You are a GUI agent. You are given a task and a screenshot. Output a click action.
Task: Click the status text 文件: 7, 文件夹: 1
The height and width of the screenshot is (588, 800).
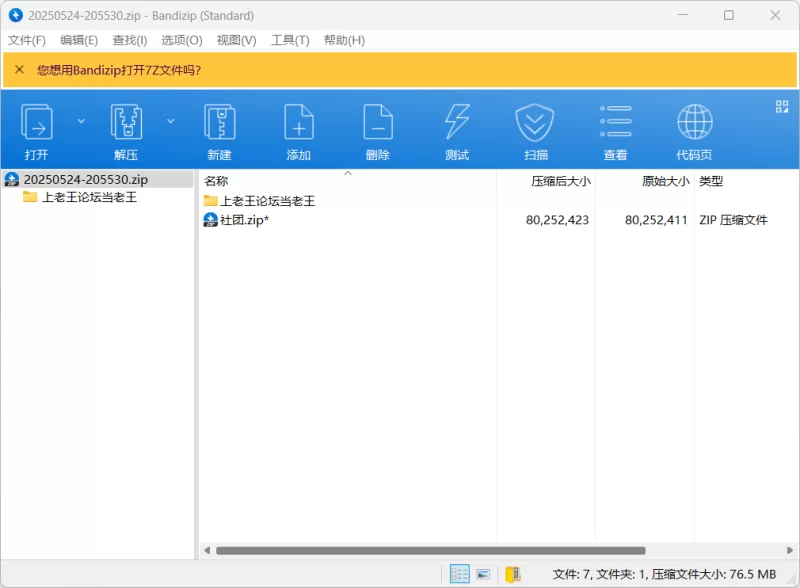[600, 574]
